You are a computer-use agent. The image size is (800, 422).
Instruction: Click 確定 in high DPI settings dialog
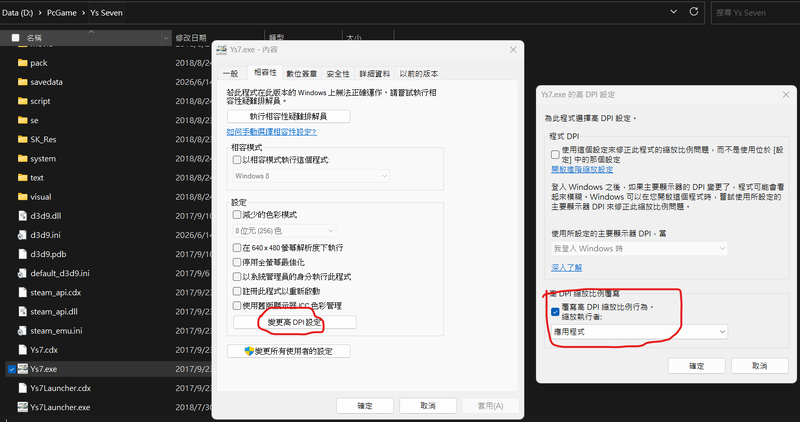[x=696, y=366]
